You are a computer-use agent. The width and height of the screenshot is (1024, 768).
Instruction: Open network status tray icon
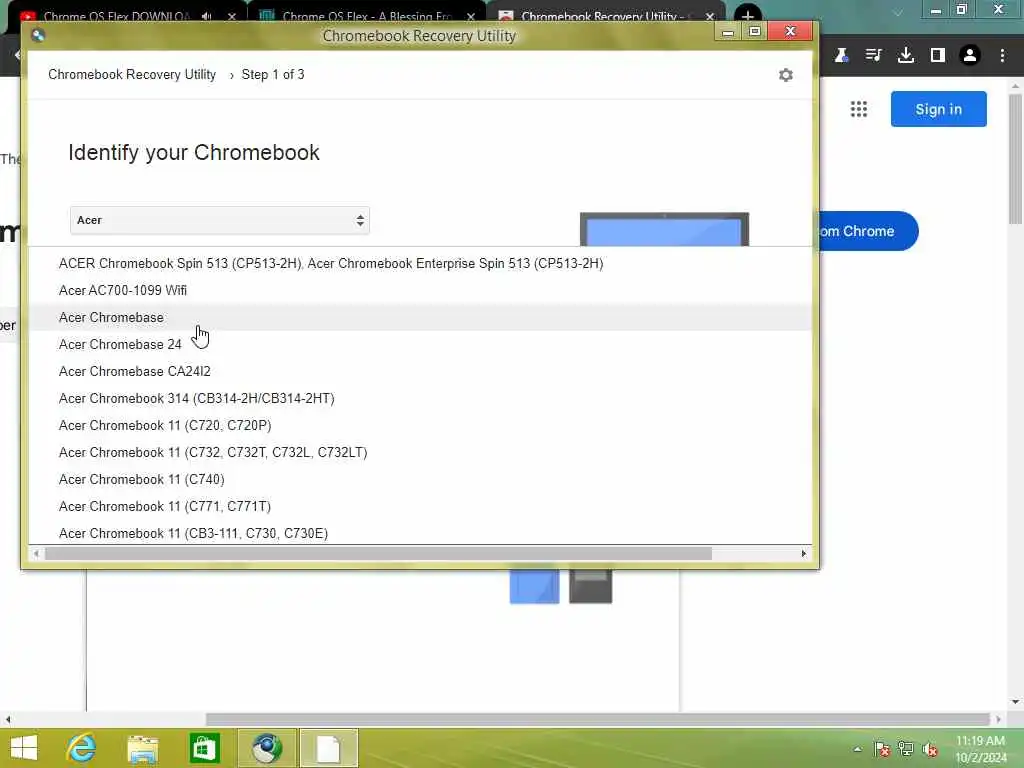click(906, 749)
